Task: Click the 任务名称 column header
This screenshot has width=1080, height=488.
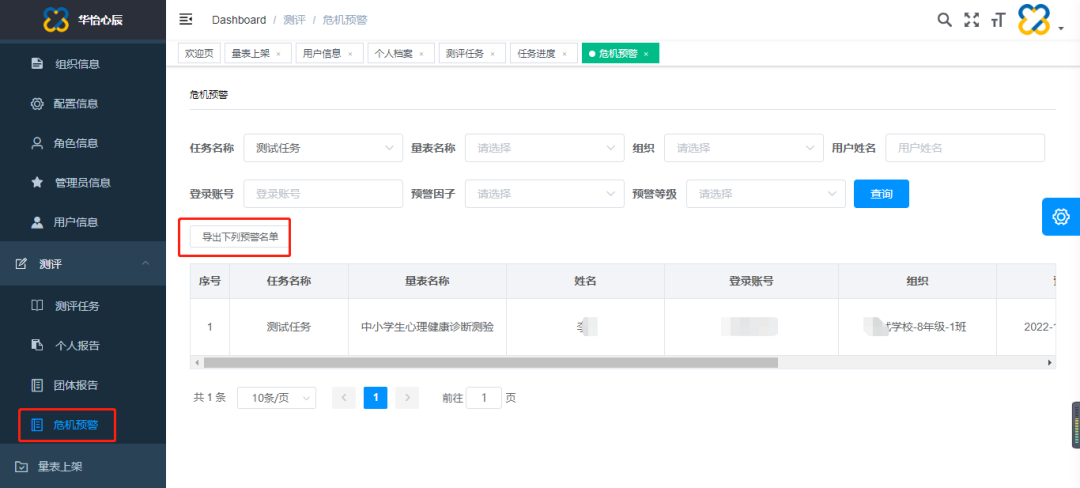Action: click(289, 281)
